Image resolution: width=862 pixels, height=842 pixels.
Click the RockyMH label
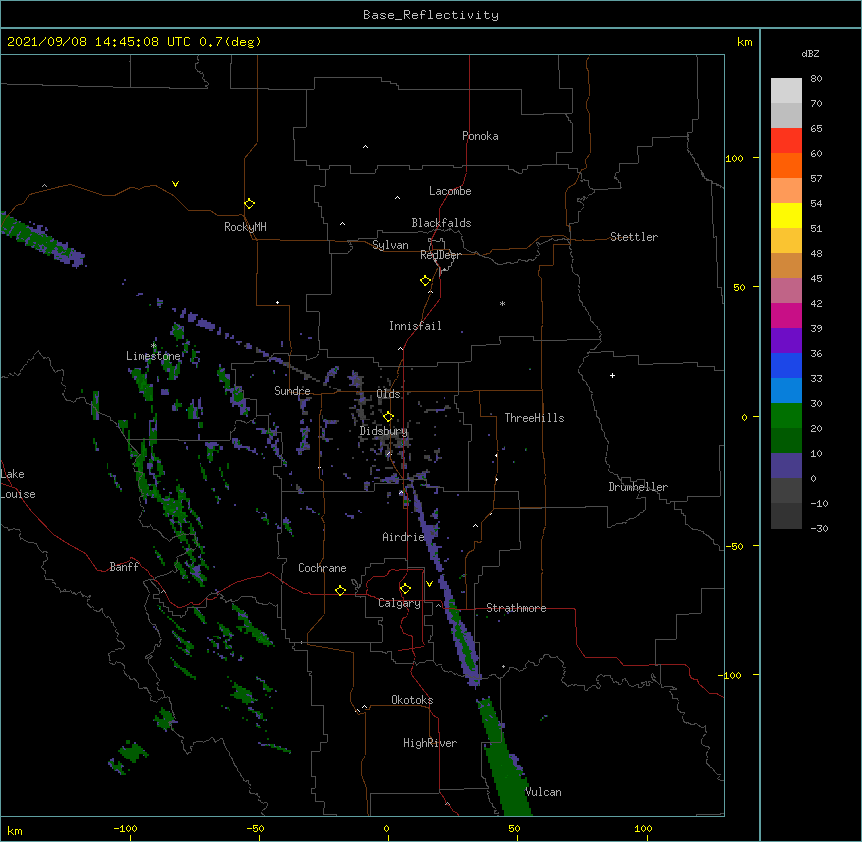pyautogui.click(x=245, y=227)
